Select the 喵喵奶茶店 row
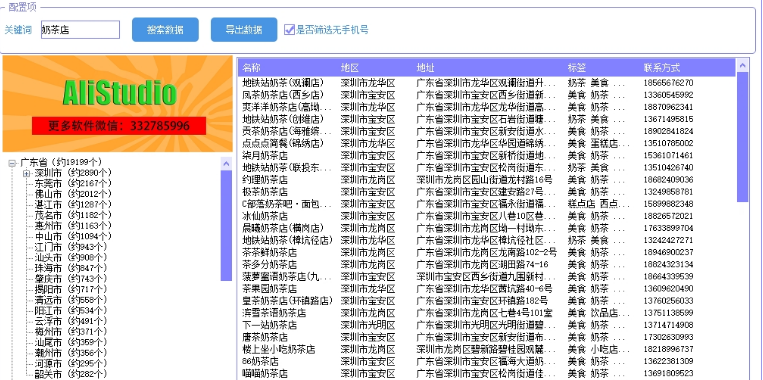Screen dimensions: 763x380 coord(487,374)
